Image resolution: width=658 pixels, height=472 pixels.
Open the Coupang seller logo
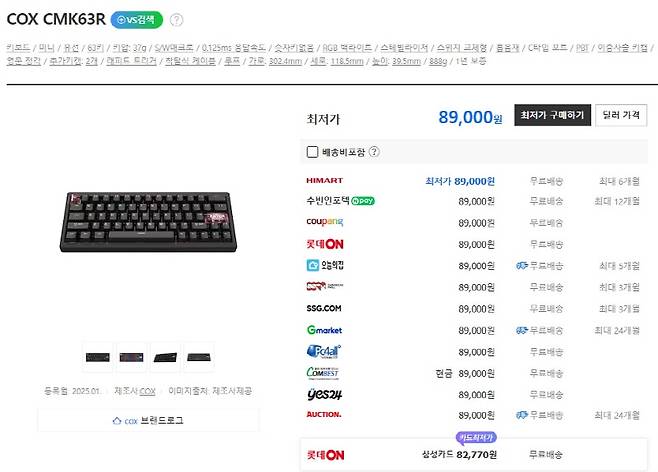tap(324, 222)
